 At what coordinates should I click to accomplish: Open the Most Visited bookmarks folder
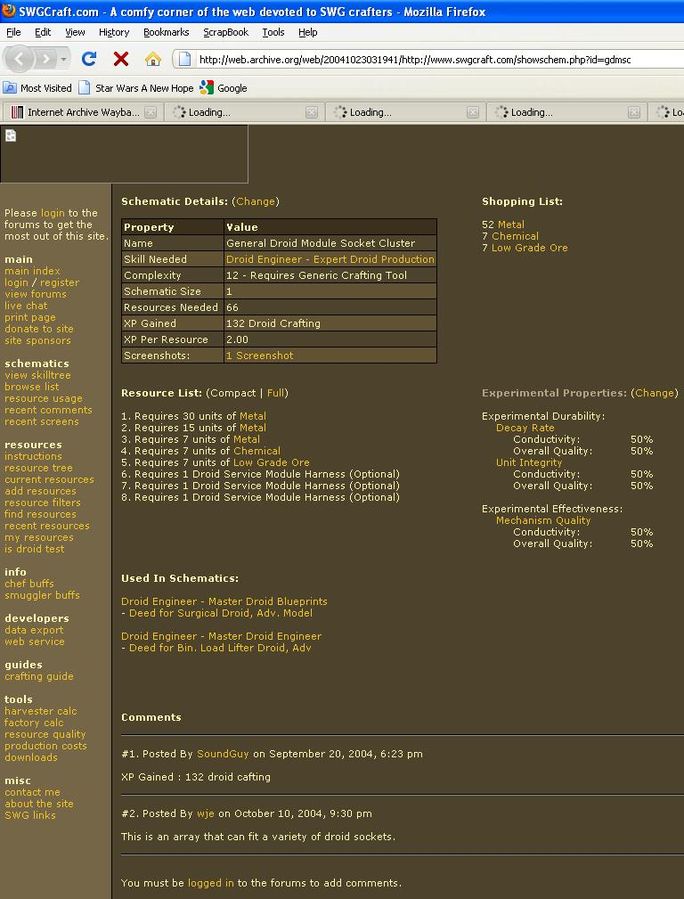click(x=38, y=88)
